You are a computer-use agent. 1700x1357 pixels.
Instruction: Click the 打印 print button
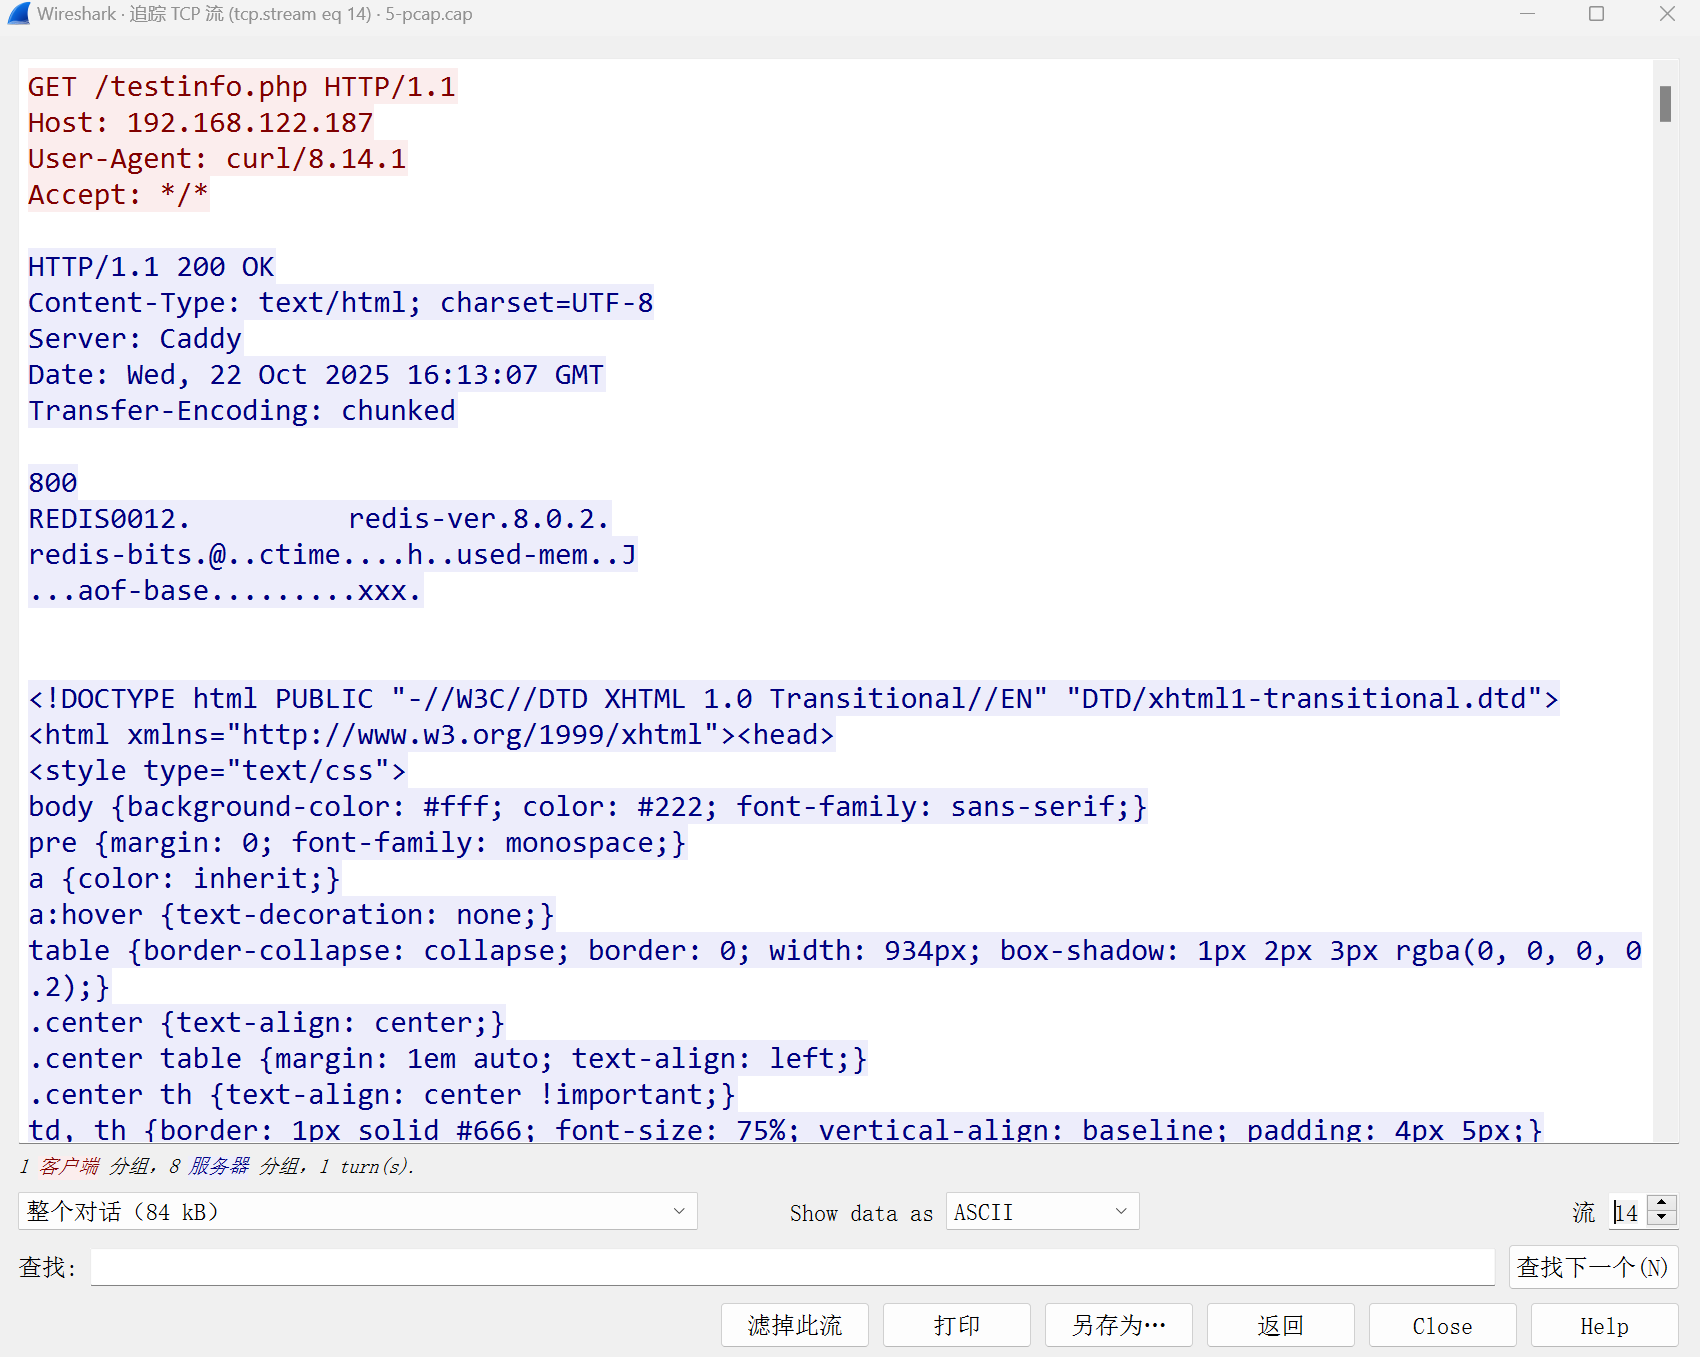click(957, 1325)
